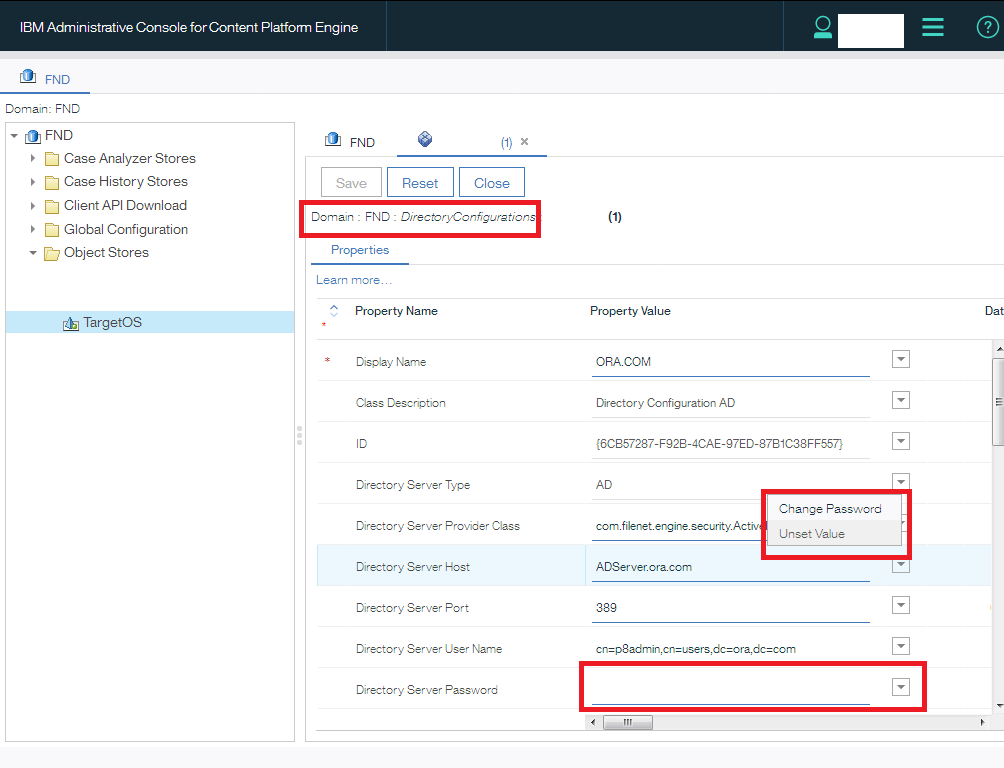Image resolution: width=1004 pixels, height=768 pixels.
Task: Click the directory configuration tab icon
Action: 425,139
